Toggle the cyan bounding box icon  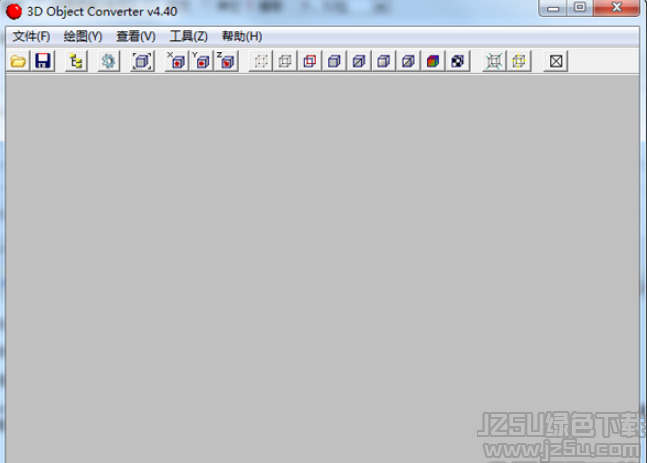(x=494, y=61)
